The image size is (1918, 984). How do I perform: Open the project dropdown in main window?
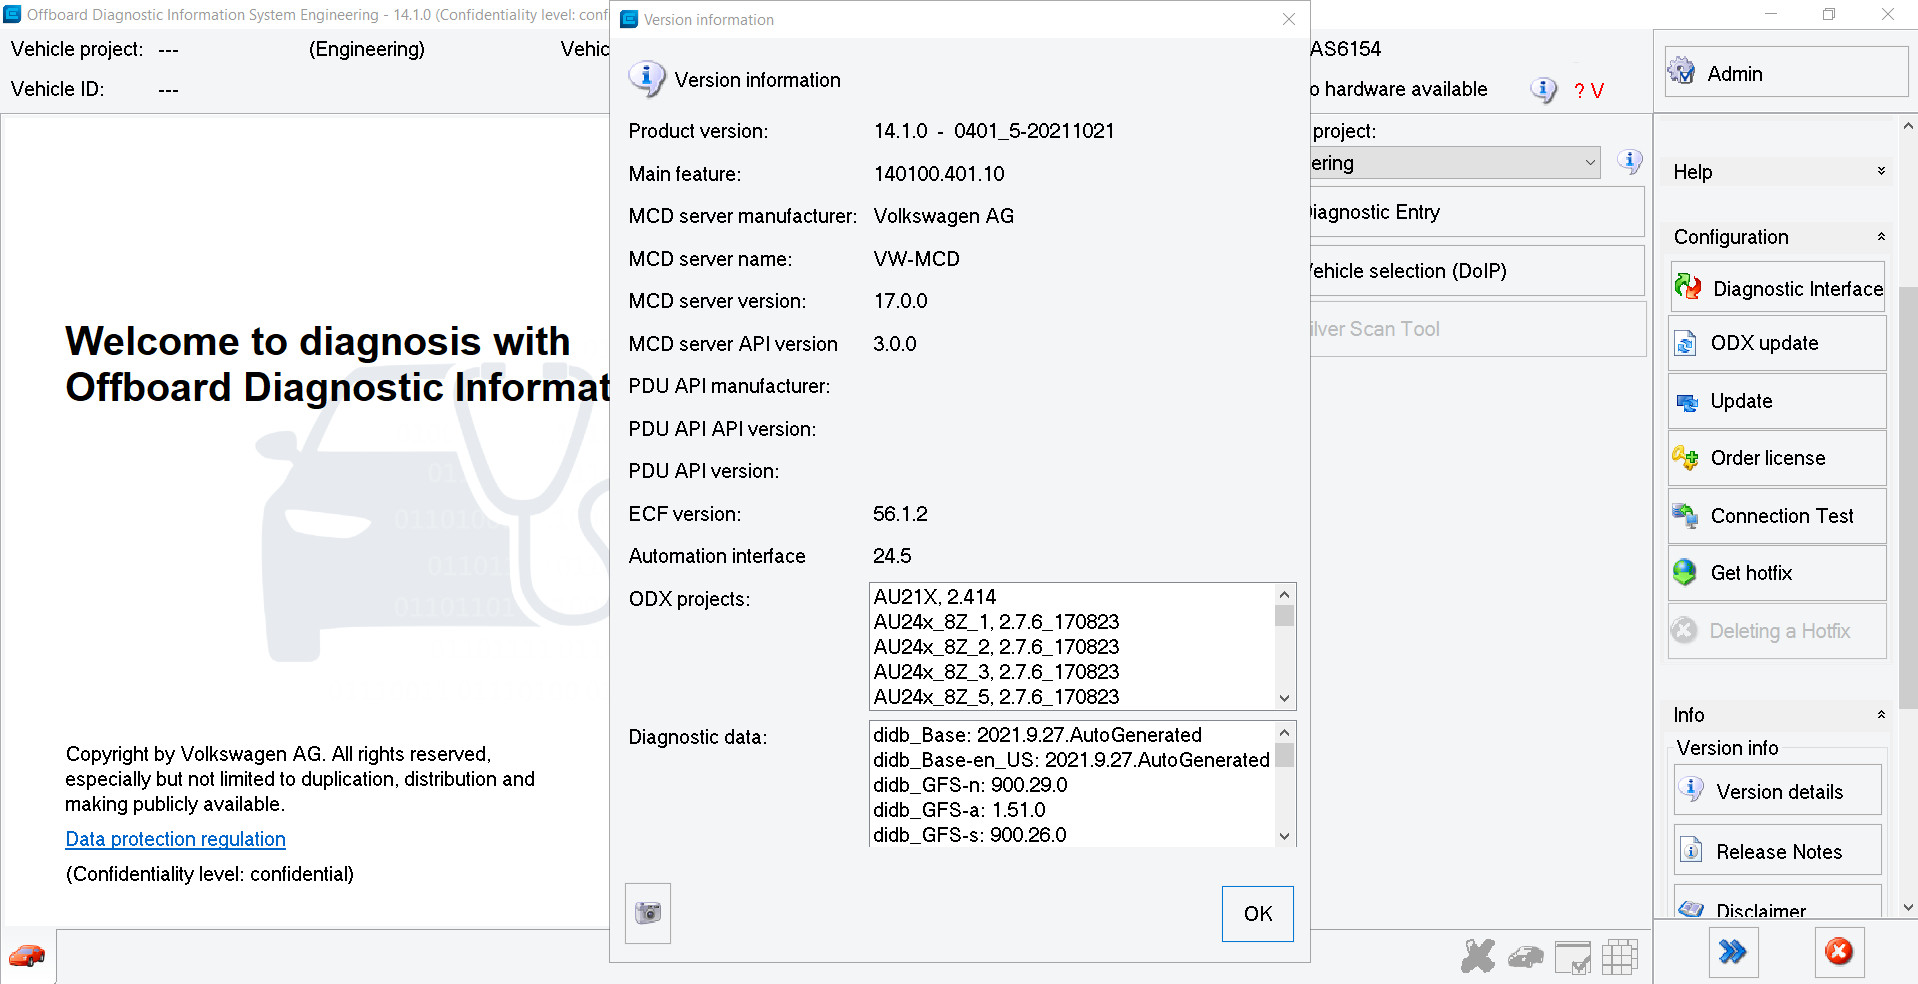[x=1455, y=162]
